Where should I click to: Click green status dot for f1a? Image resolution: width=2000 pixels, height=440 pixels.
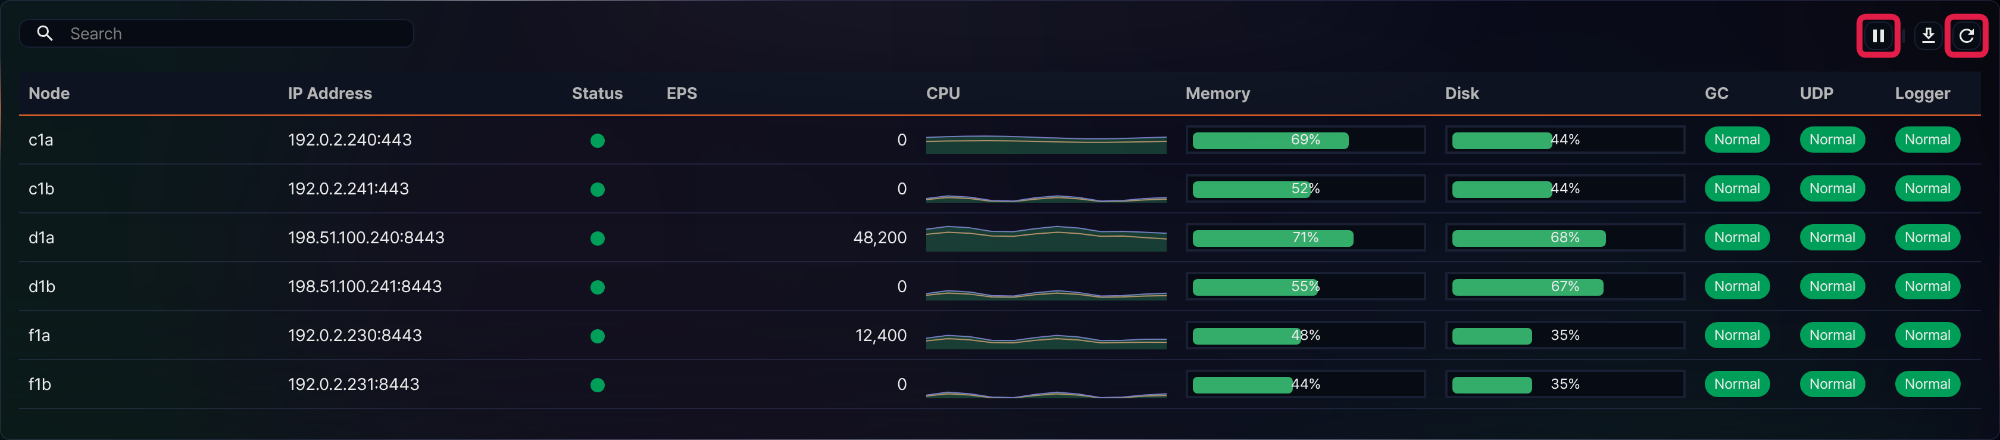point(597,337)
